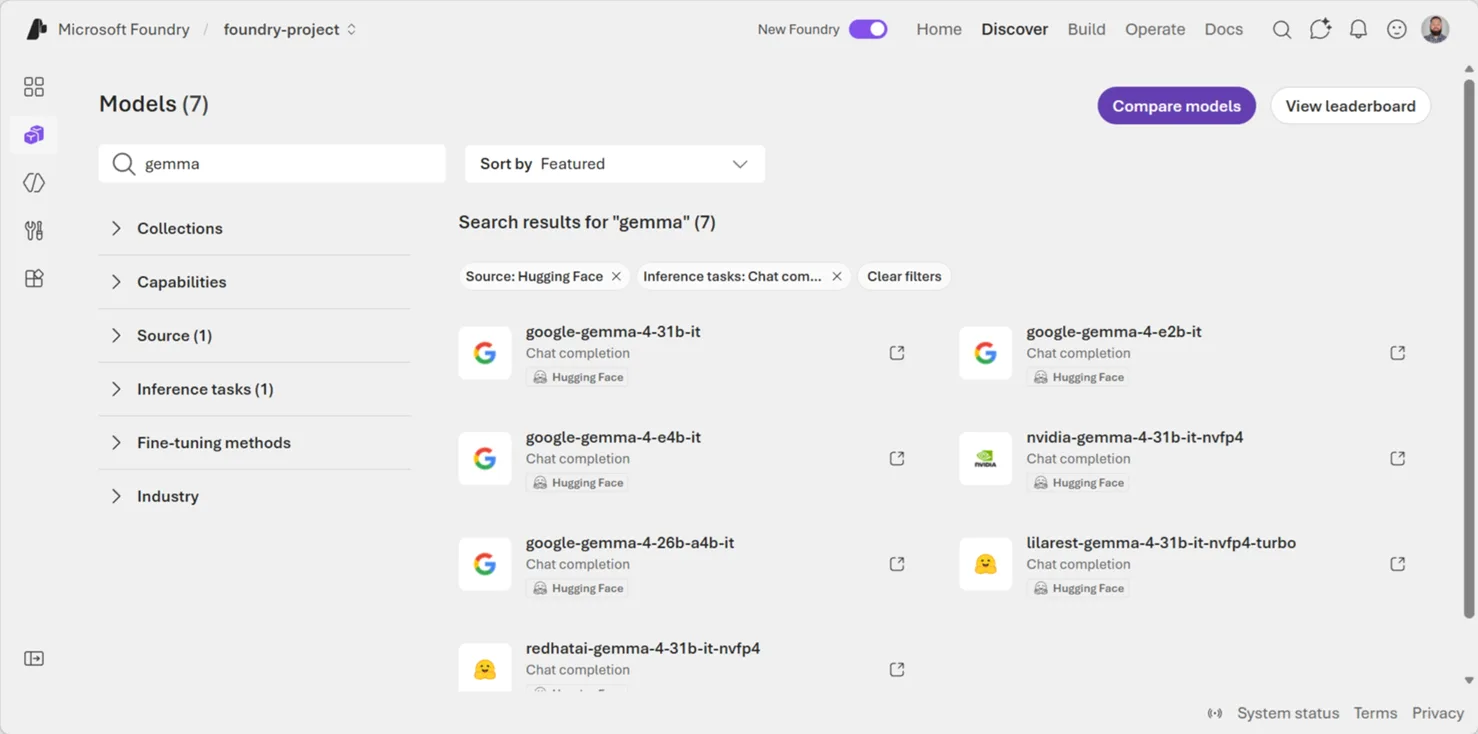Open google-gemma-4-31b-it in a new tab icon
This screenshot has width=1478, height=734.
897,353
